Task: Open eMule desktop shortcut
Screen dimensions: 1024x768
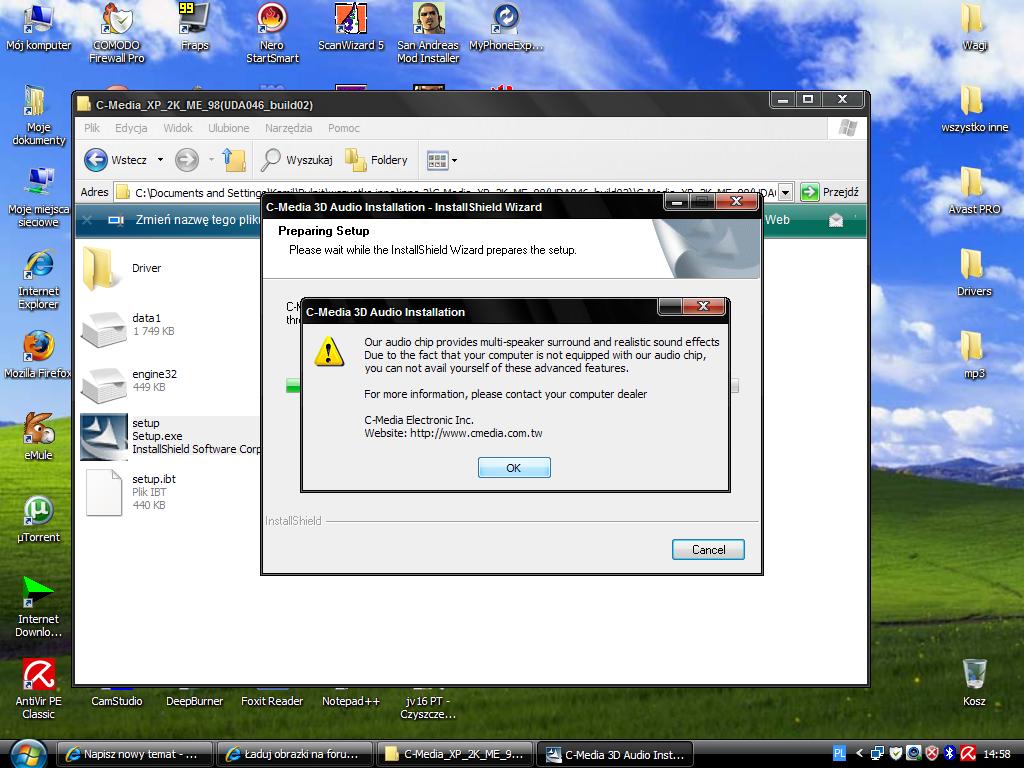Action: tap(39, 437)
